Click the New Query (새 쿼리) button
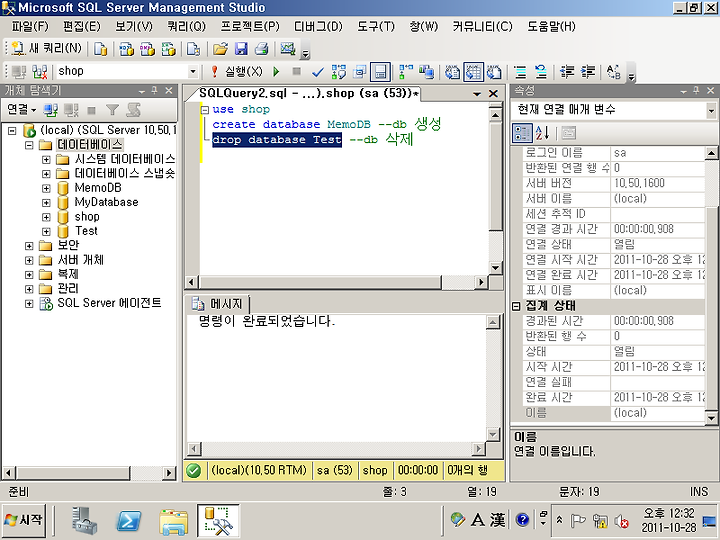 coord(46,48)
